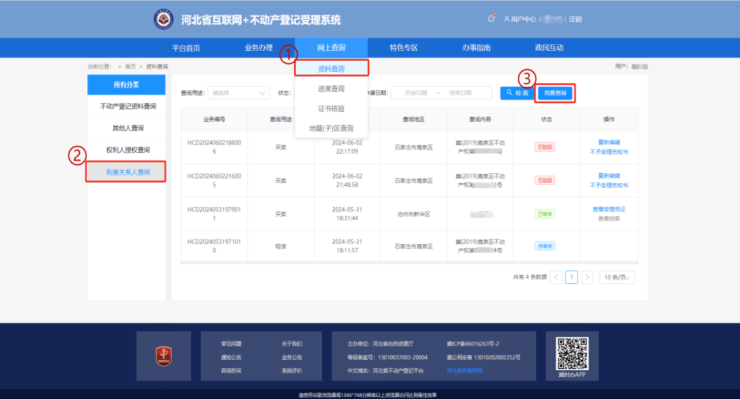This screenshot has width=740, height=399.
Task: Click the 业务编号 column header
Action: coord(214,119)
